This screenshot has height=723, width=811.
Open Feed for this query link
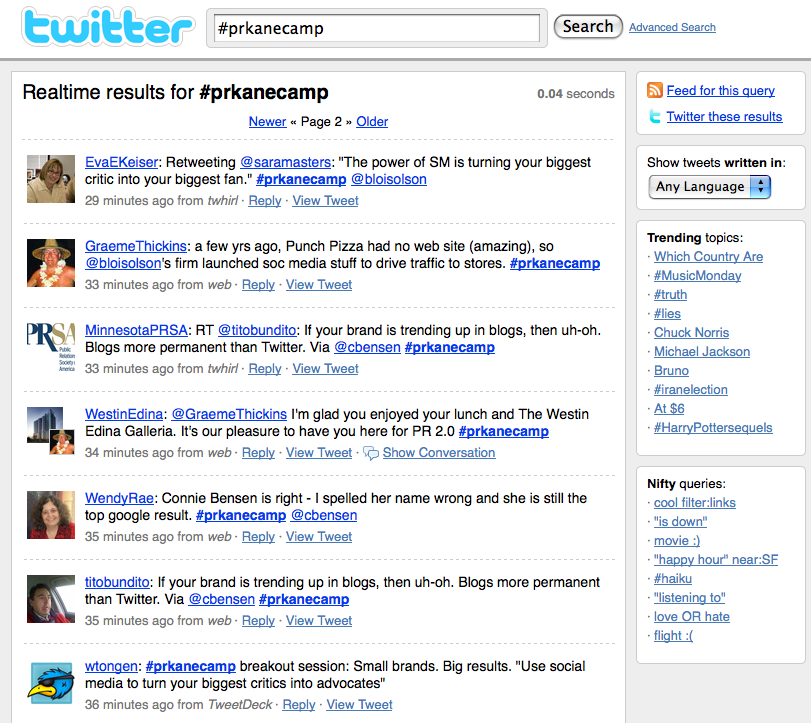pos(720,91)
